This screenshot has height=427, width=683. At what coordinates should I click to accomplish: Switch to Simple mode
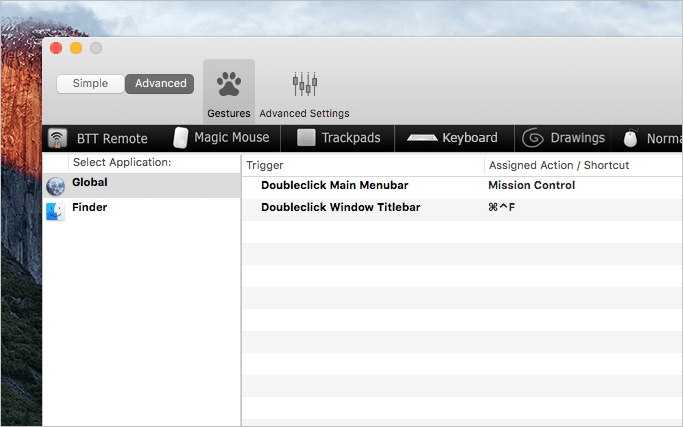(90, 84)
